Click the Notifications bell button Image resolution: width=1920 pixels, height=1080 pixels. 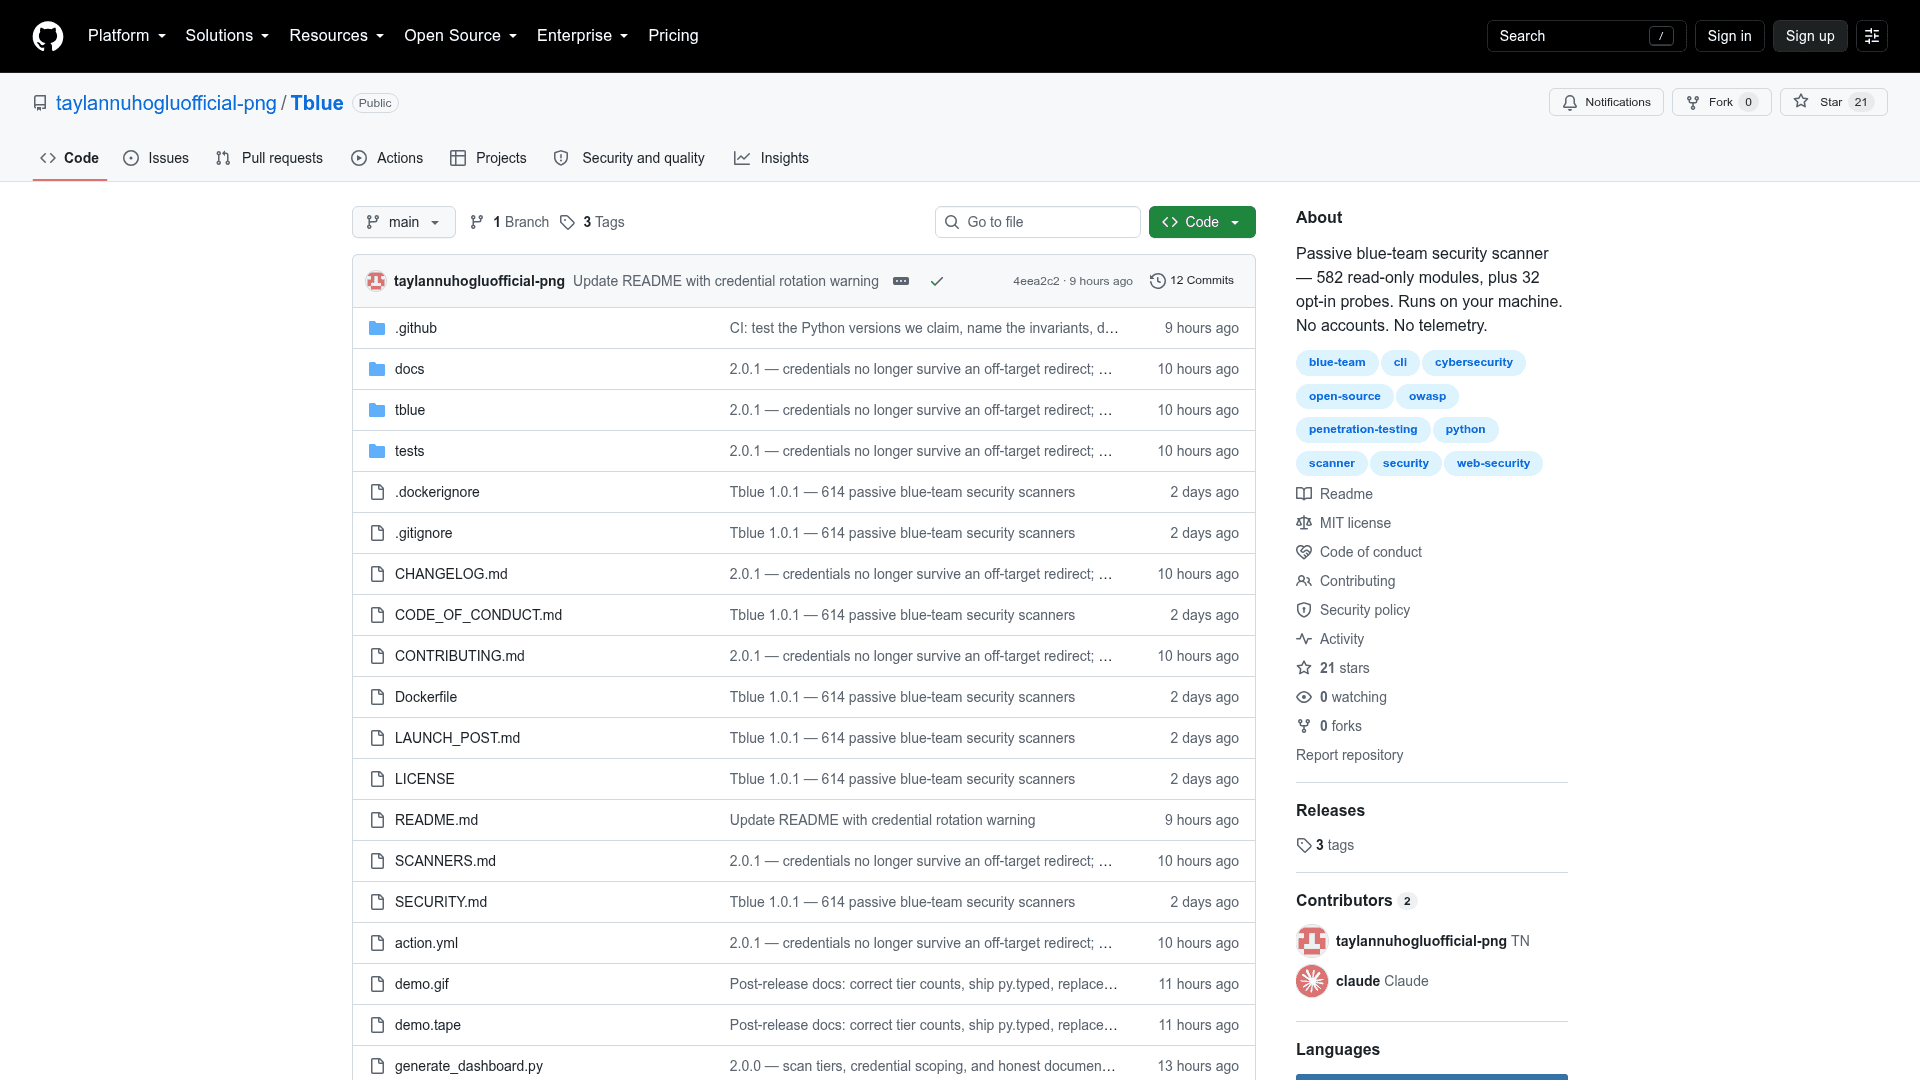(x=1606, y=102)
